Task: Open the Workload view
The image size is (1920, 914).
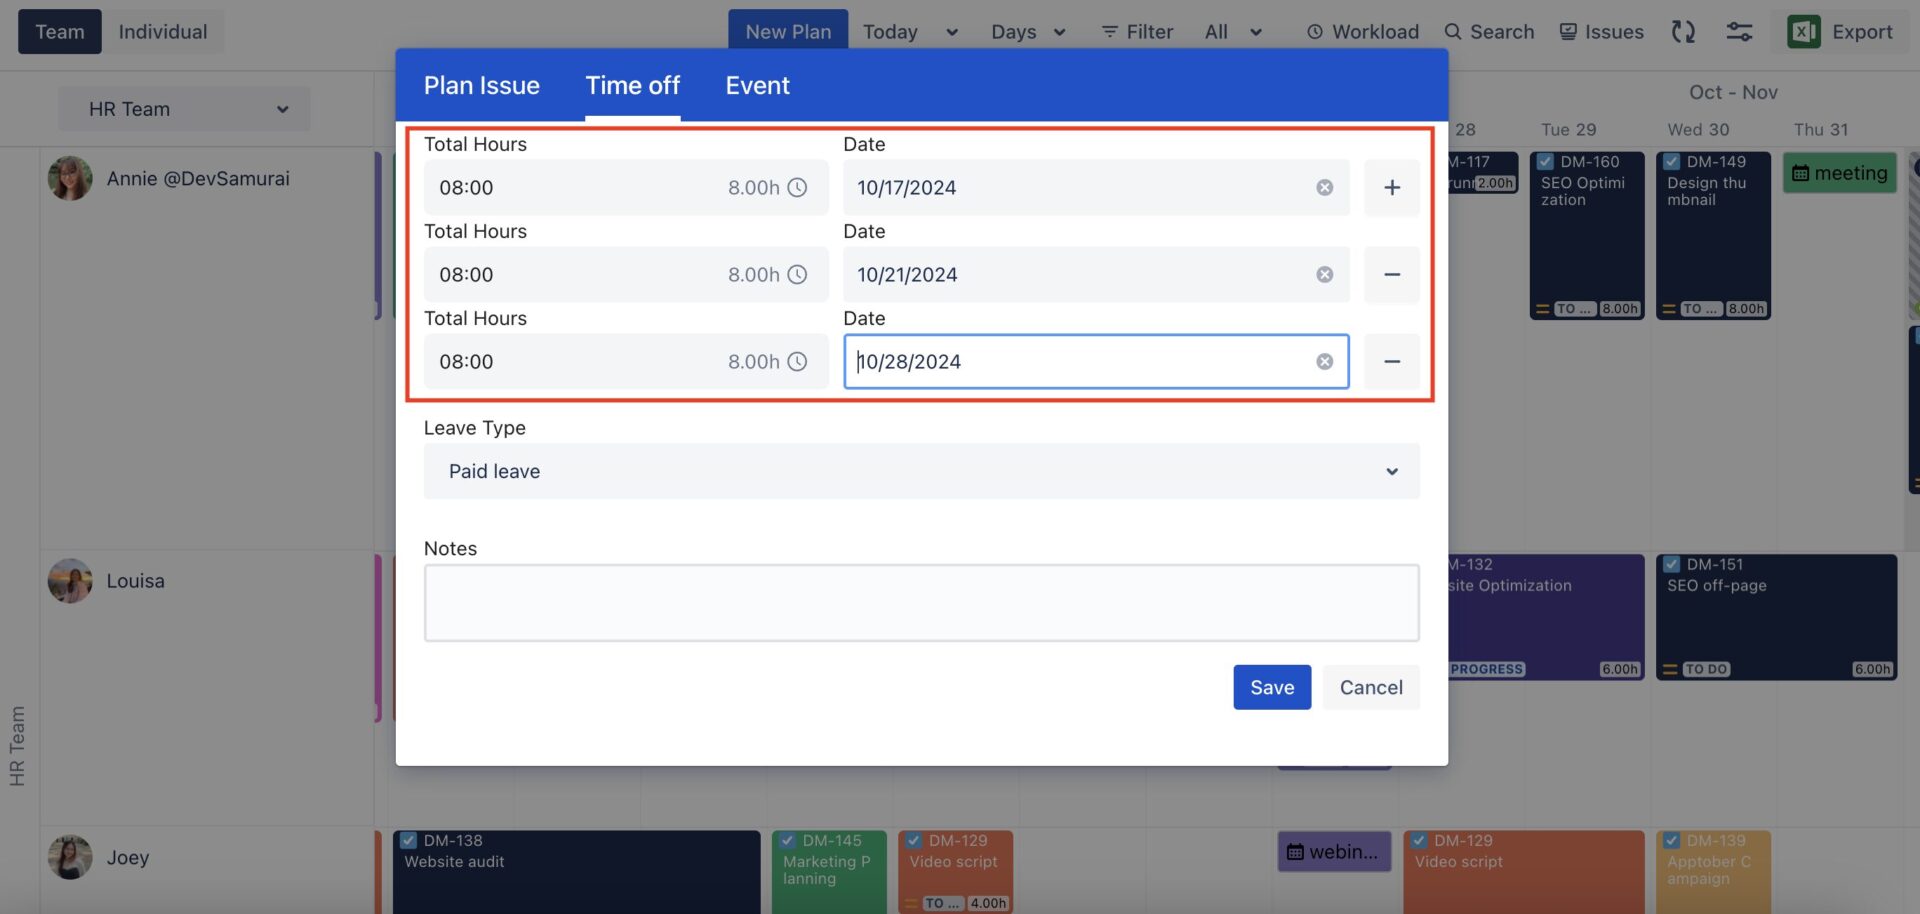Action: point(1362,31)
